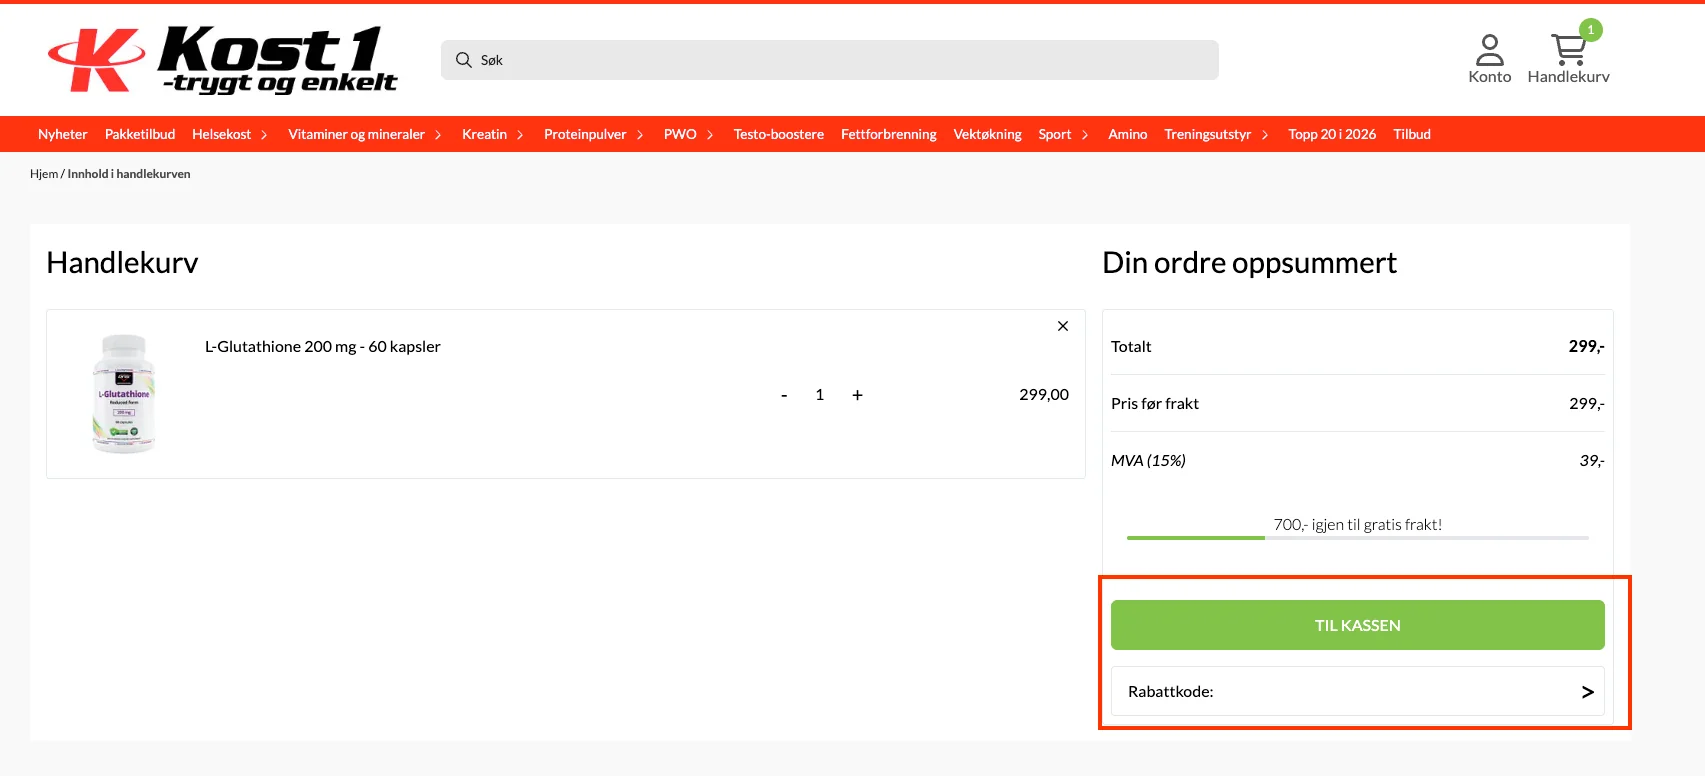Open the Treningsutstyr category
Screen dimensions: 1705x776
[x=1208, y=134]
